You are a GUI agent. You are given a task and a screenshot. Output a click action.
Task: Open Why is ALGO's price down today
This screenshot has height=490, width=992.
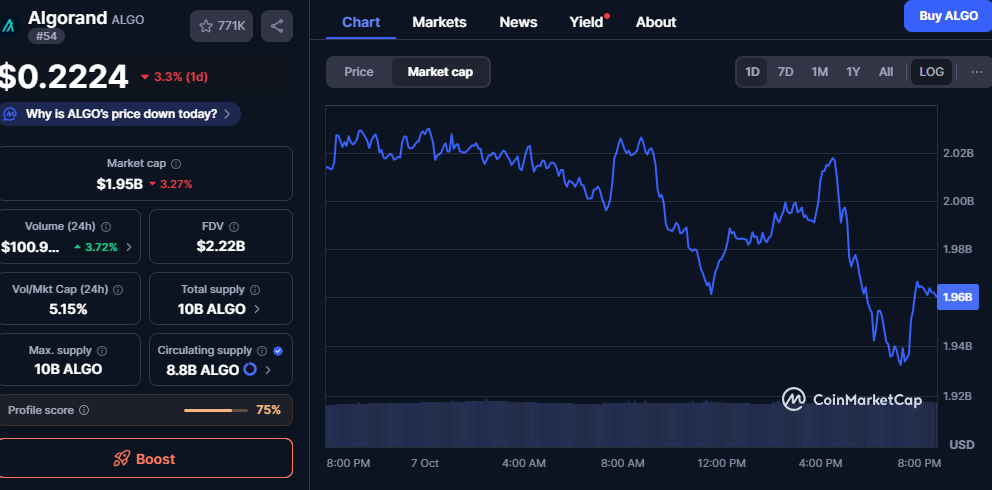[120, 114]
